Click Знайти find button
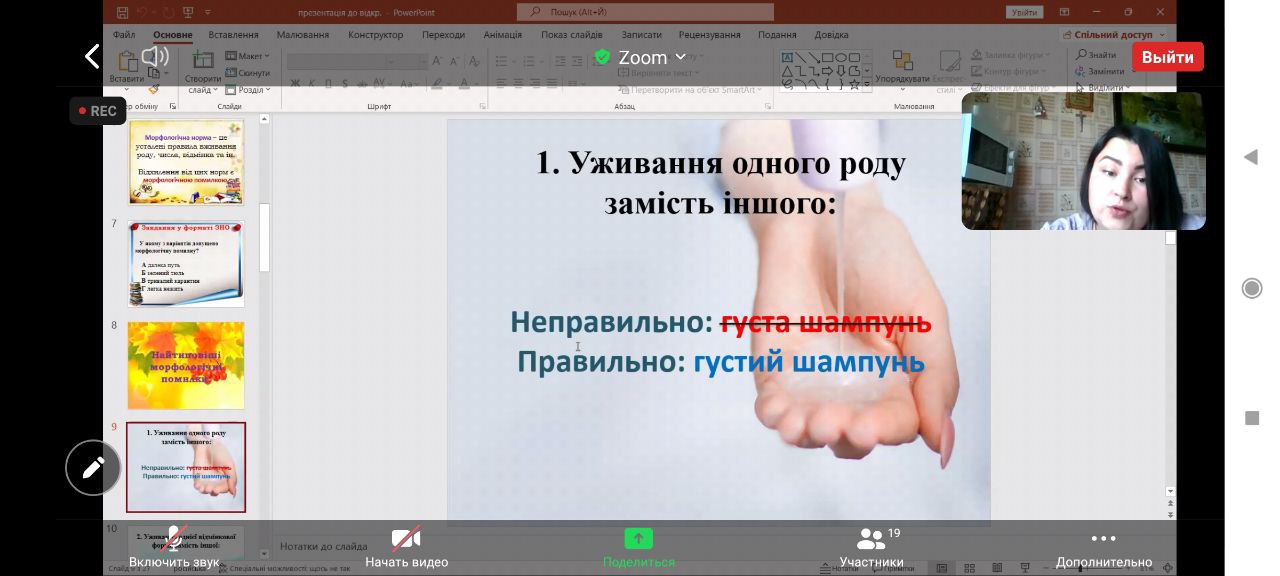 pyautogui.click(x=1096, y=55)
